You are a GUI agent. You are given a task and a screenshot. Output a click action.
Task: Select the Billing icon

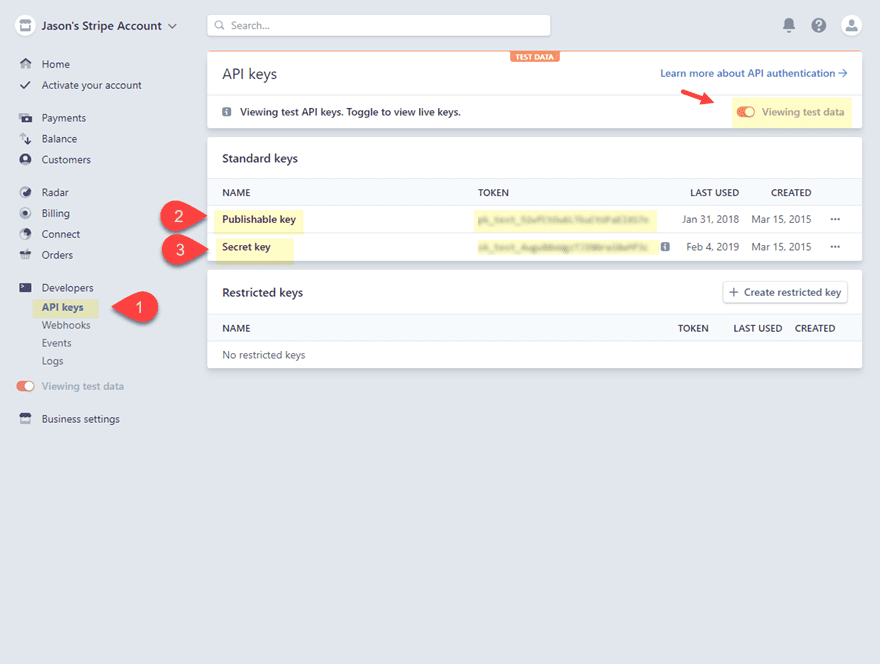pos(25,213)
